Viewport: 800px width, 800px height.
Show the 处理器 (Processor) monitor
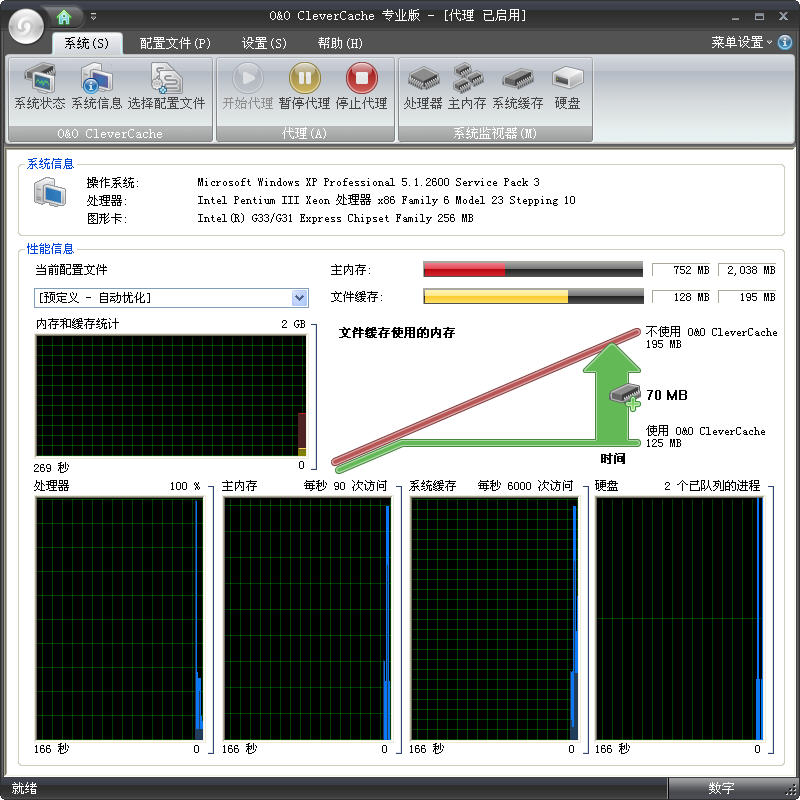(x=423, y=87)
